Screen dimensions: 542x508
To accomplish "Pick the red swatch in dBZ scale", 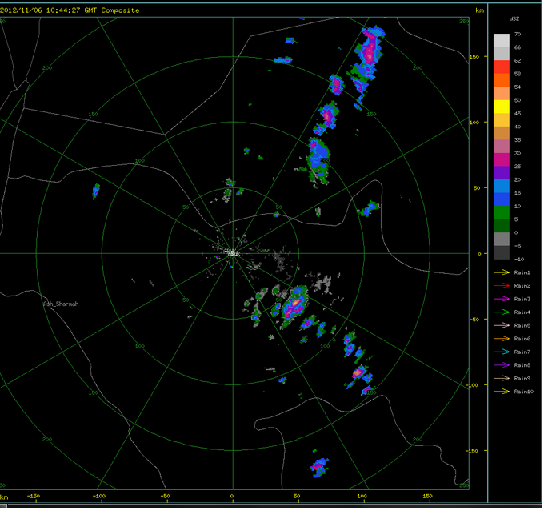I will point(502,67).
